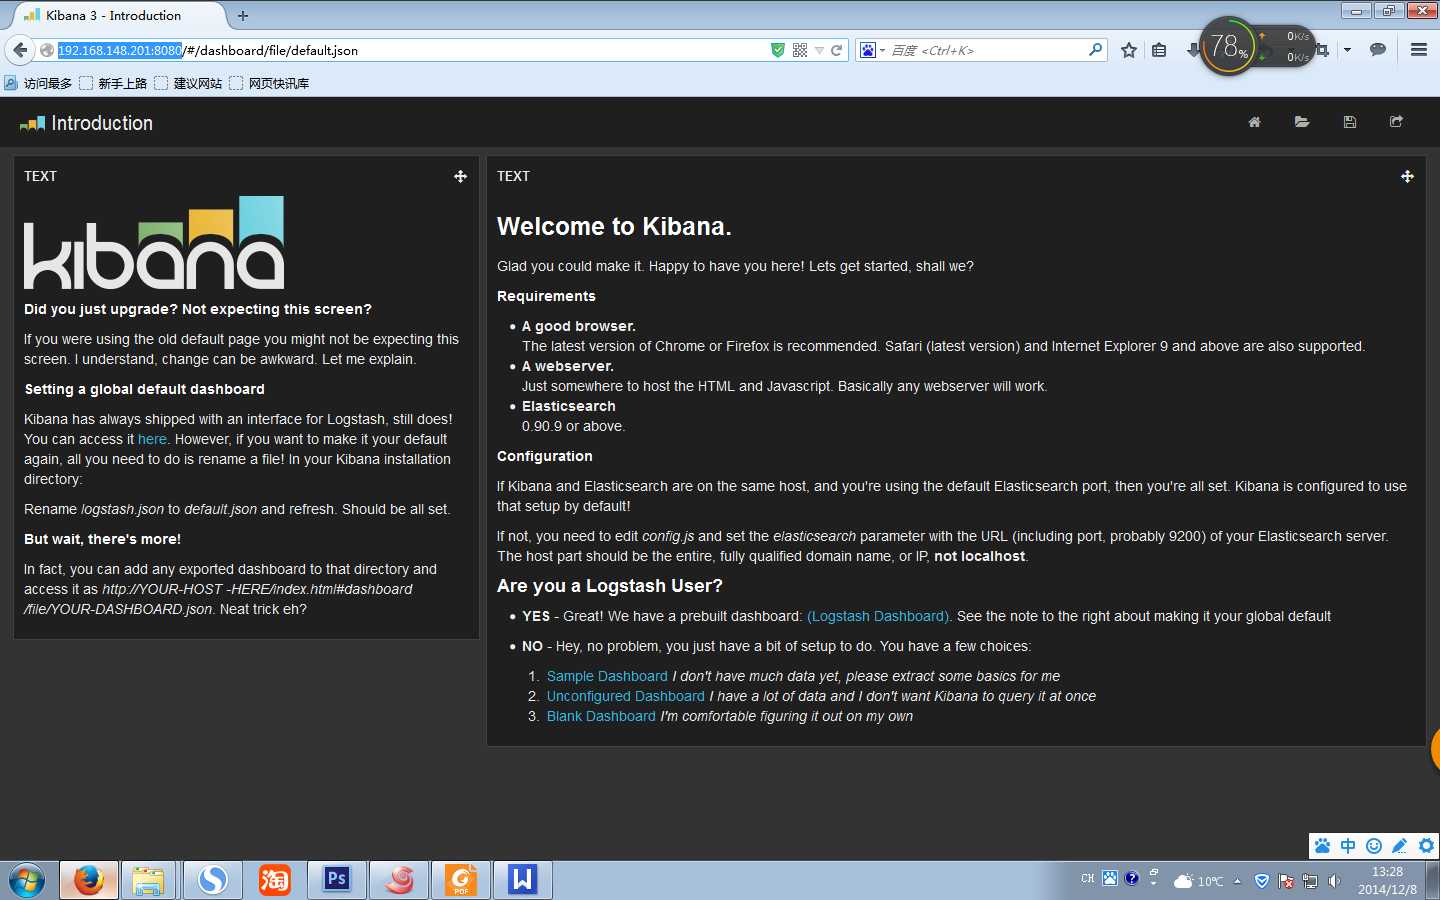Click the 78% memory usage floating widget
The height and width of the screenshot is (900, 1440).
click(x=1227, y=46)
